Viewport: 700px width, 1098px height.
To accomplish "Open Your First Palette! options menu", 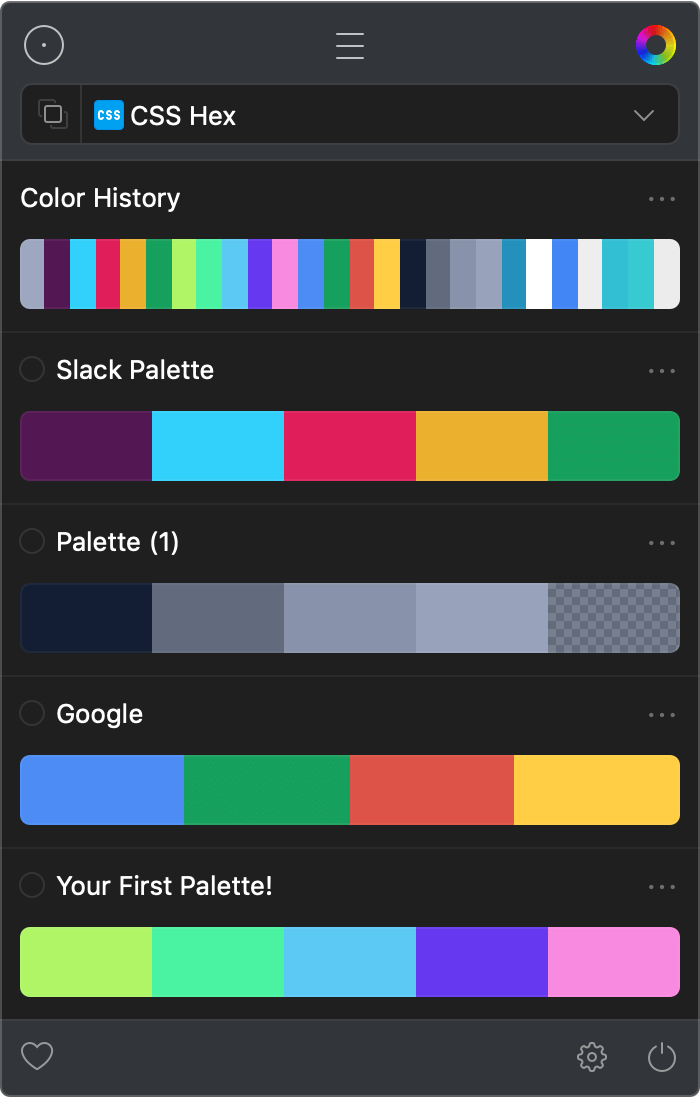I will (661, 887).
